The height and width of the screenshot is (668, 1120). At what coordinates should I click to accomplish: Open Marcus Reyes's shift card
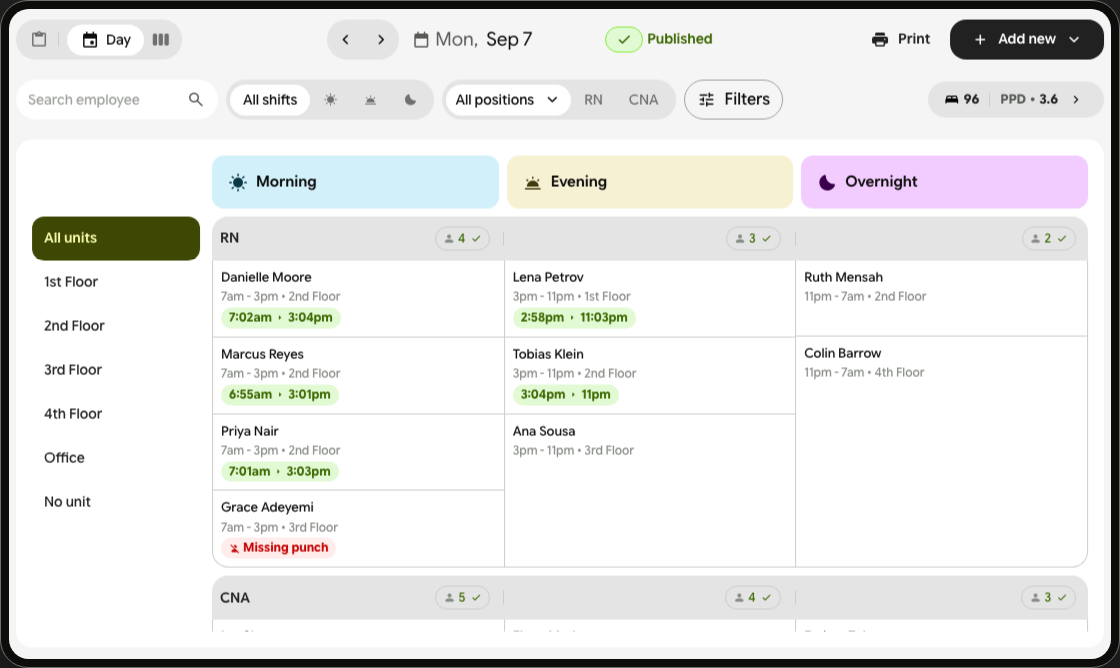point(359,376)
